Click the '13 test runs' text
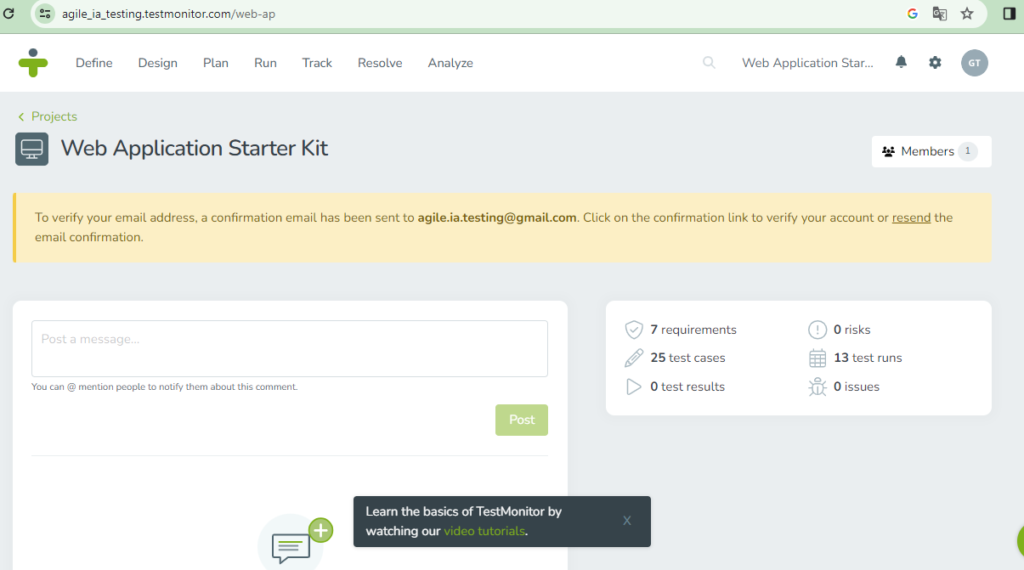The height and width of the screenshot is (570, 1024). point(867,358)
